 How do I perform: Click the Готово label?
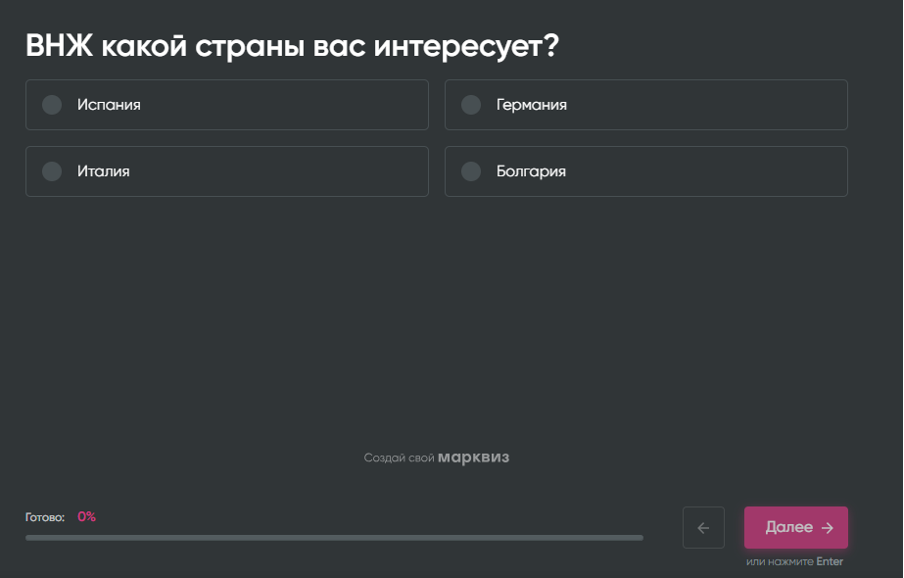coord(43,517)
